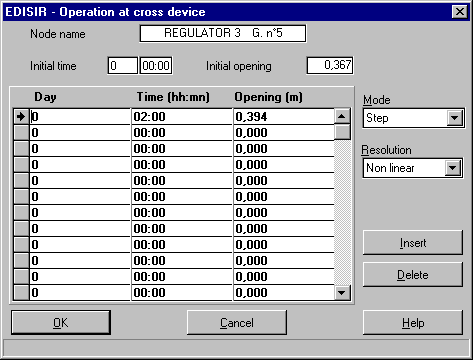Select the current-row arrow selector
473x360 pixels.
21,116
